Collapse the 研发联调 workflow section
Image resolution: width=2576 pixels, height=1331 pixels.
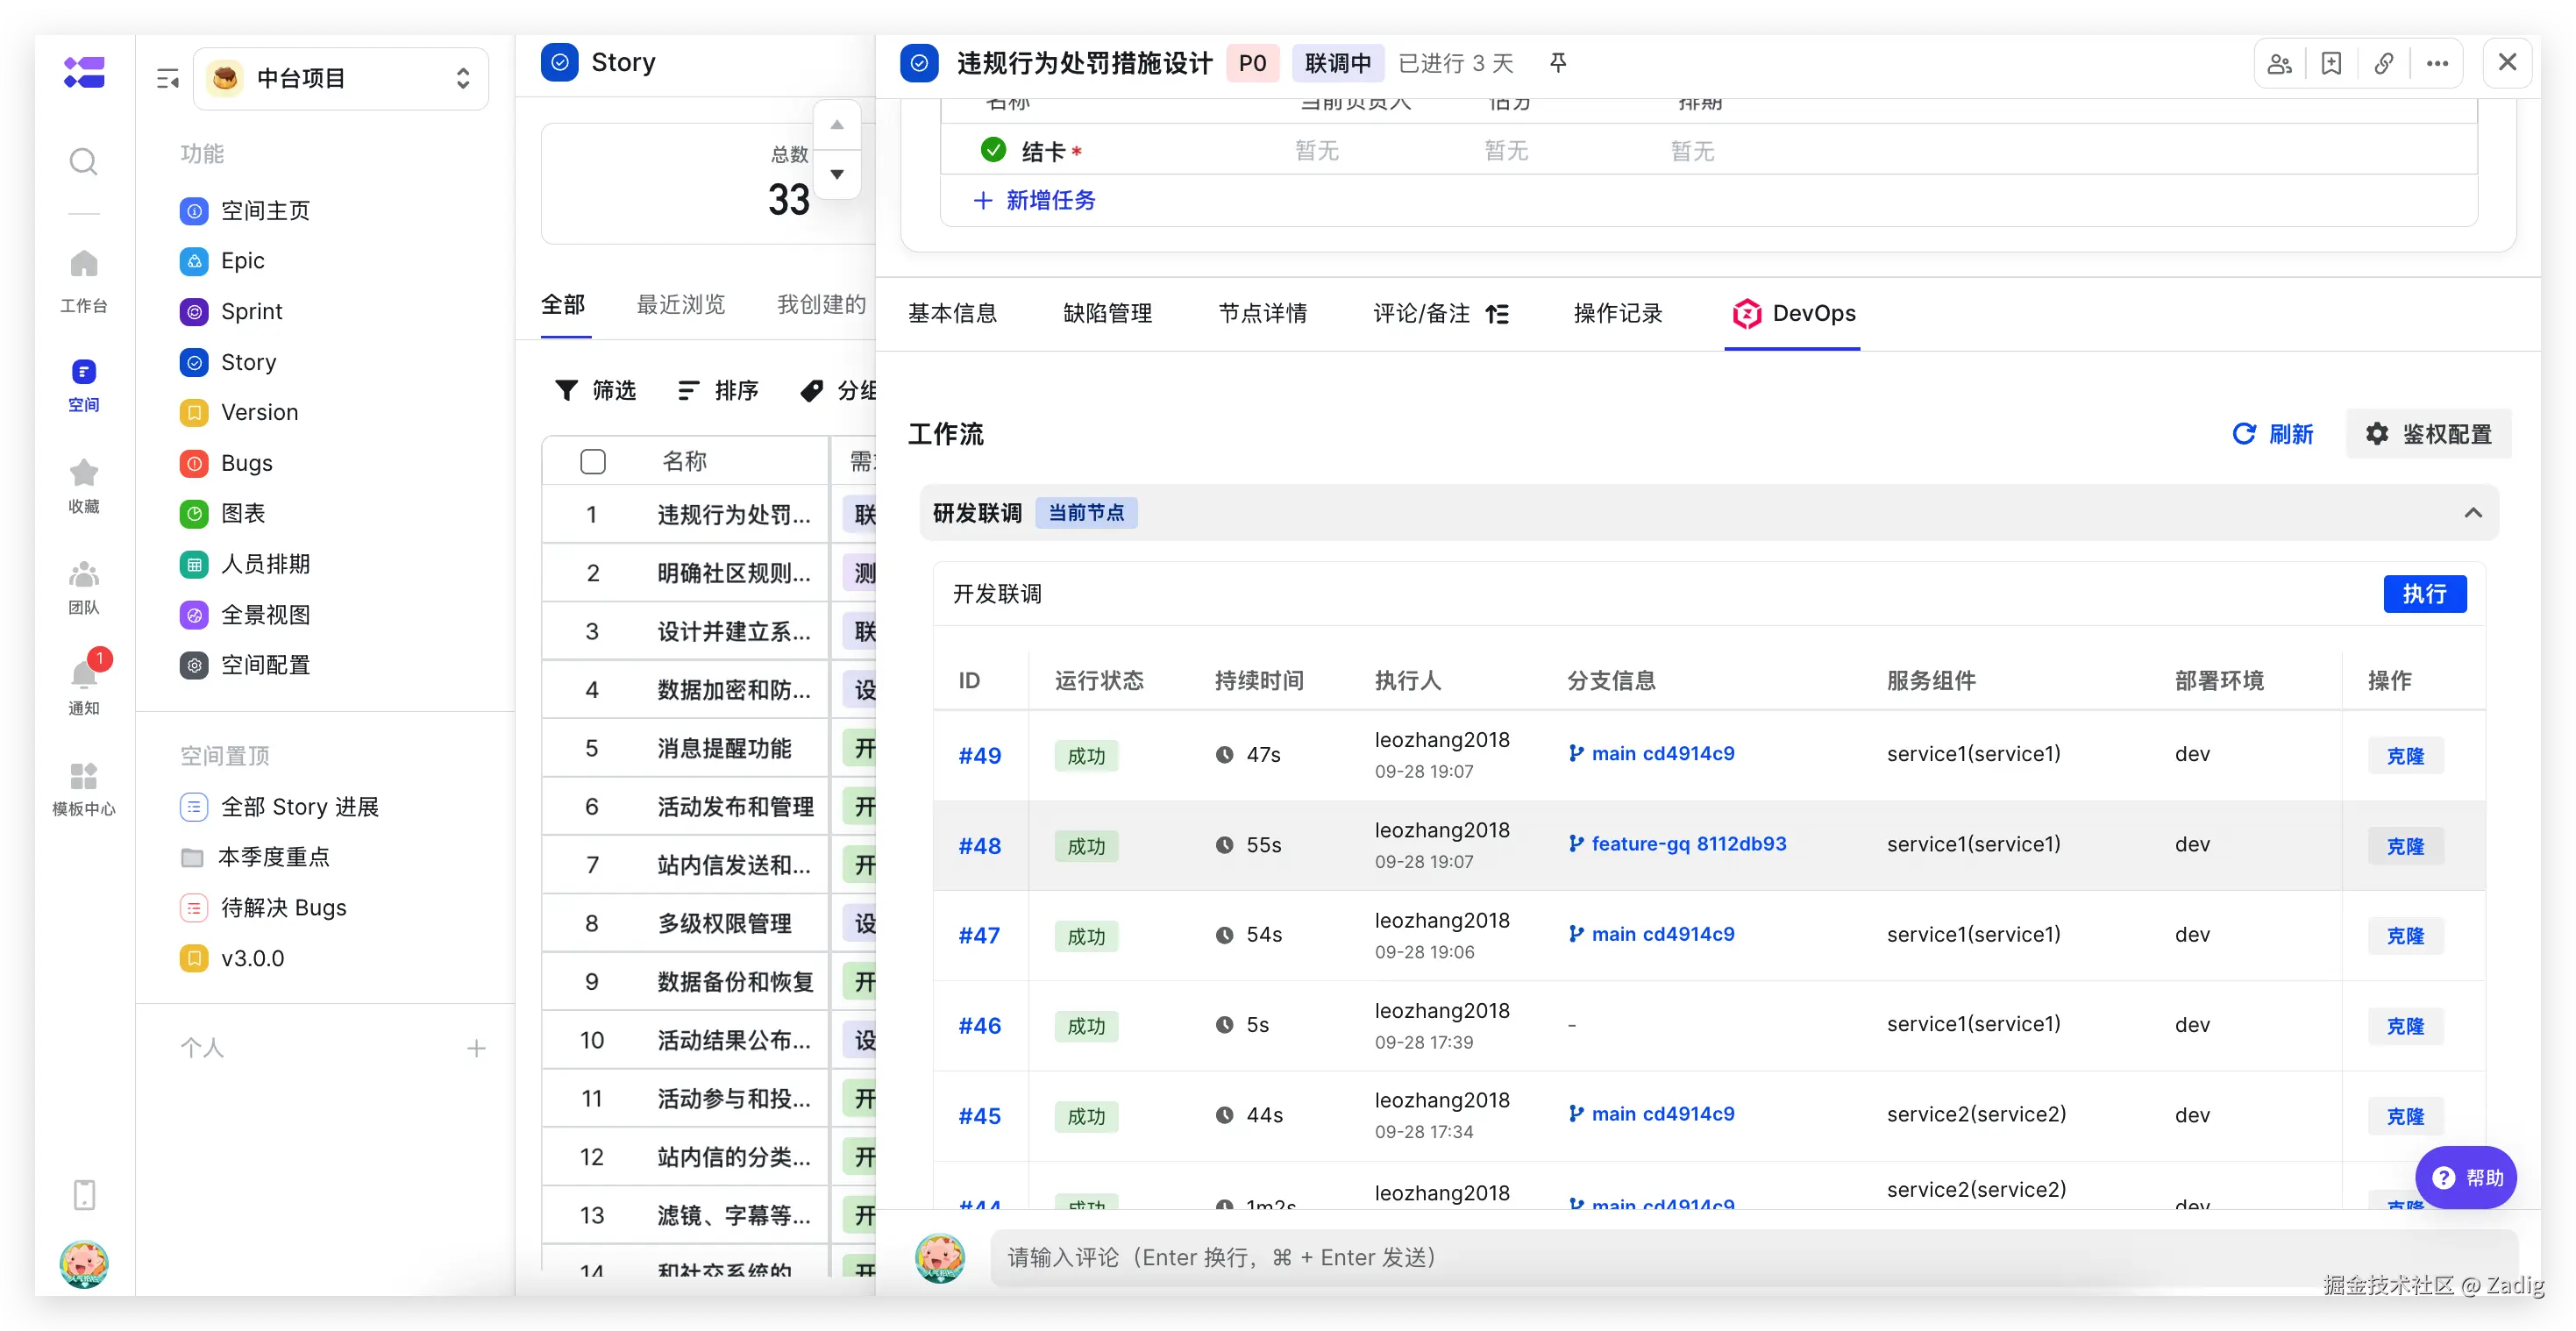click(2472, 513)
